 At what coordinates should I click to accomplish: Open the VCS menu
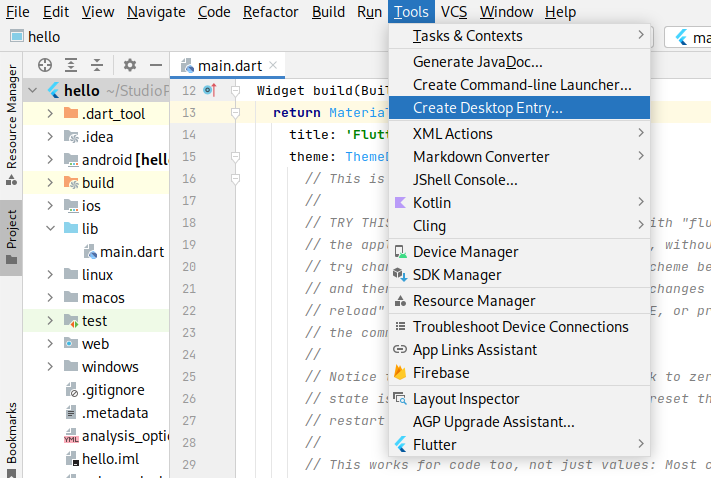(454, 12)
